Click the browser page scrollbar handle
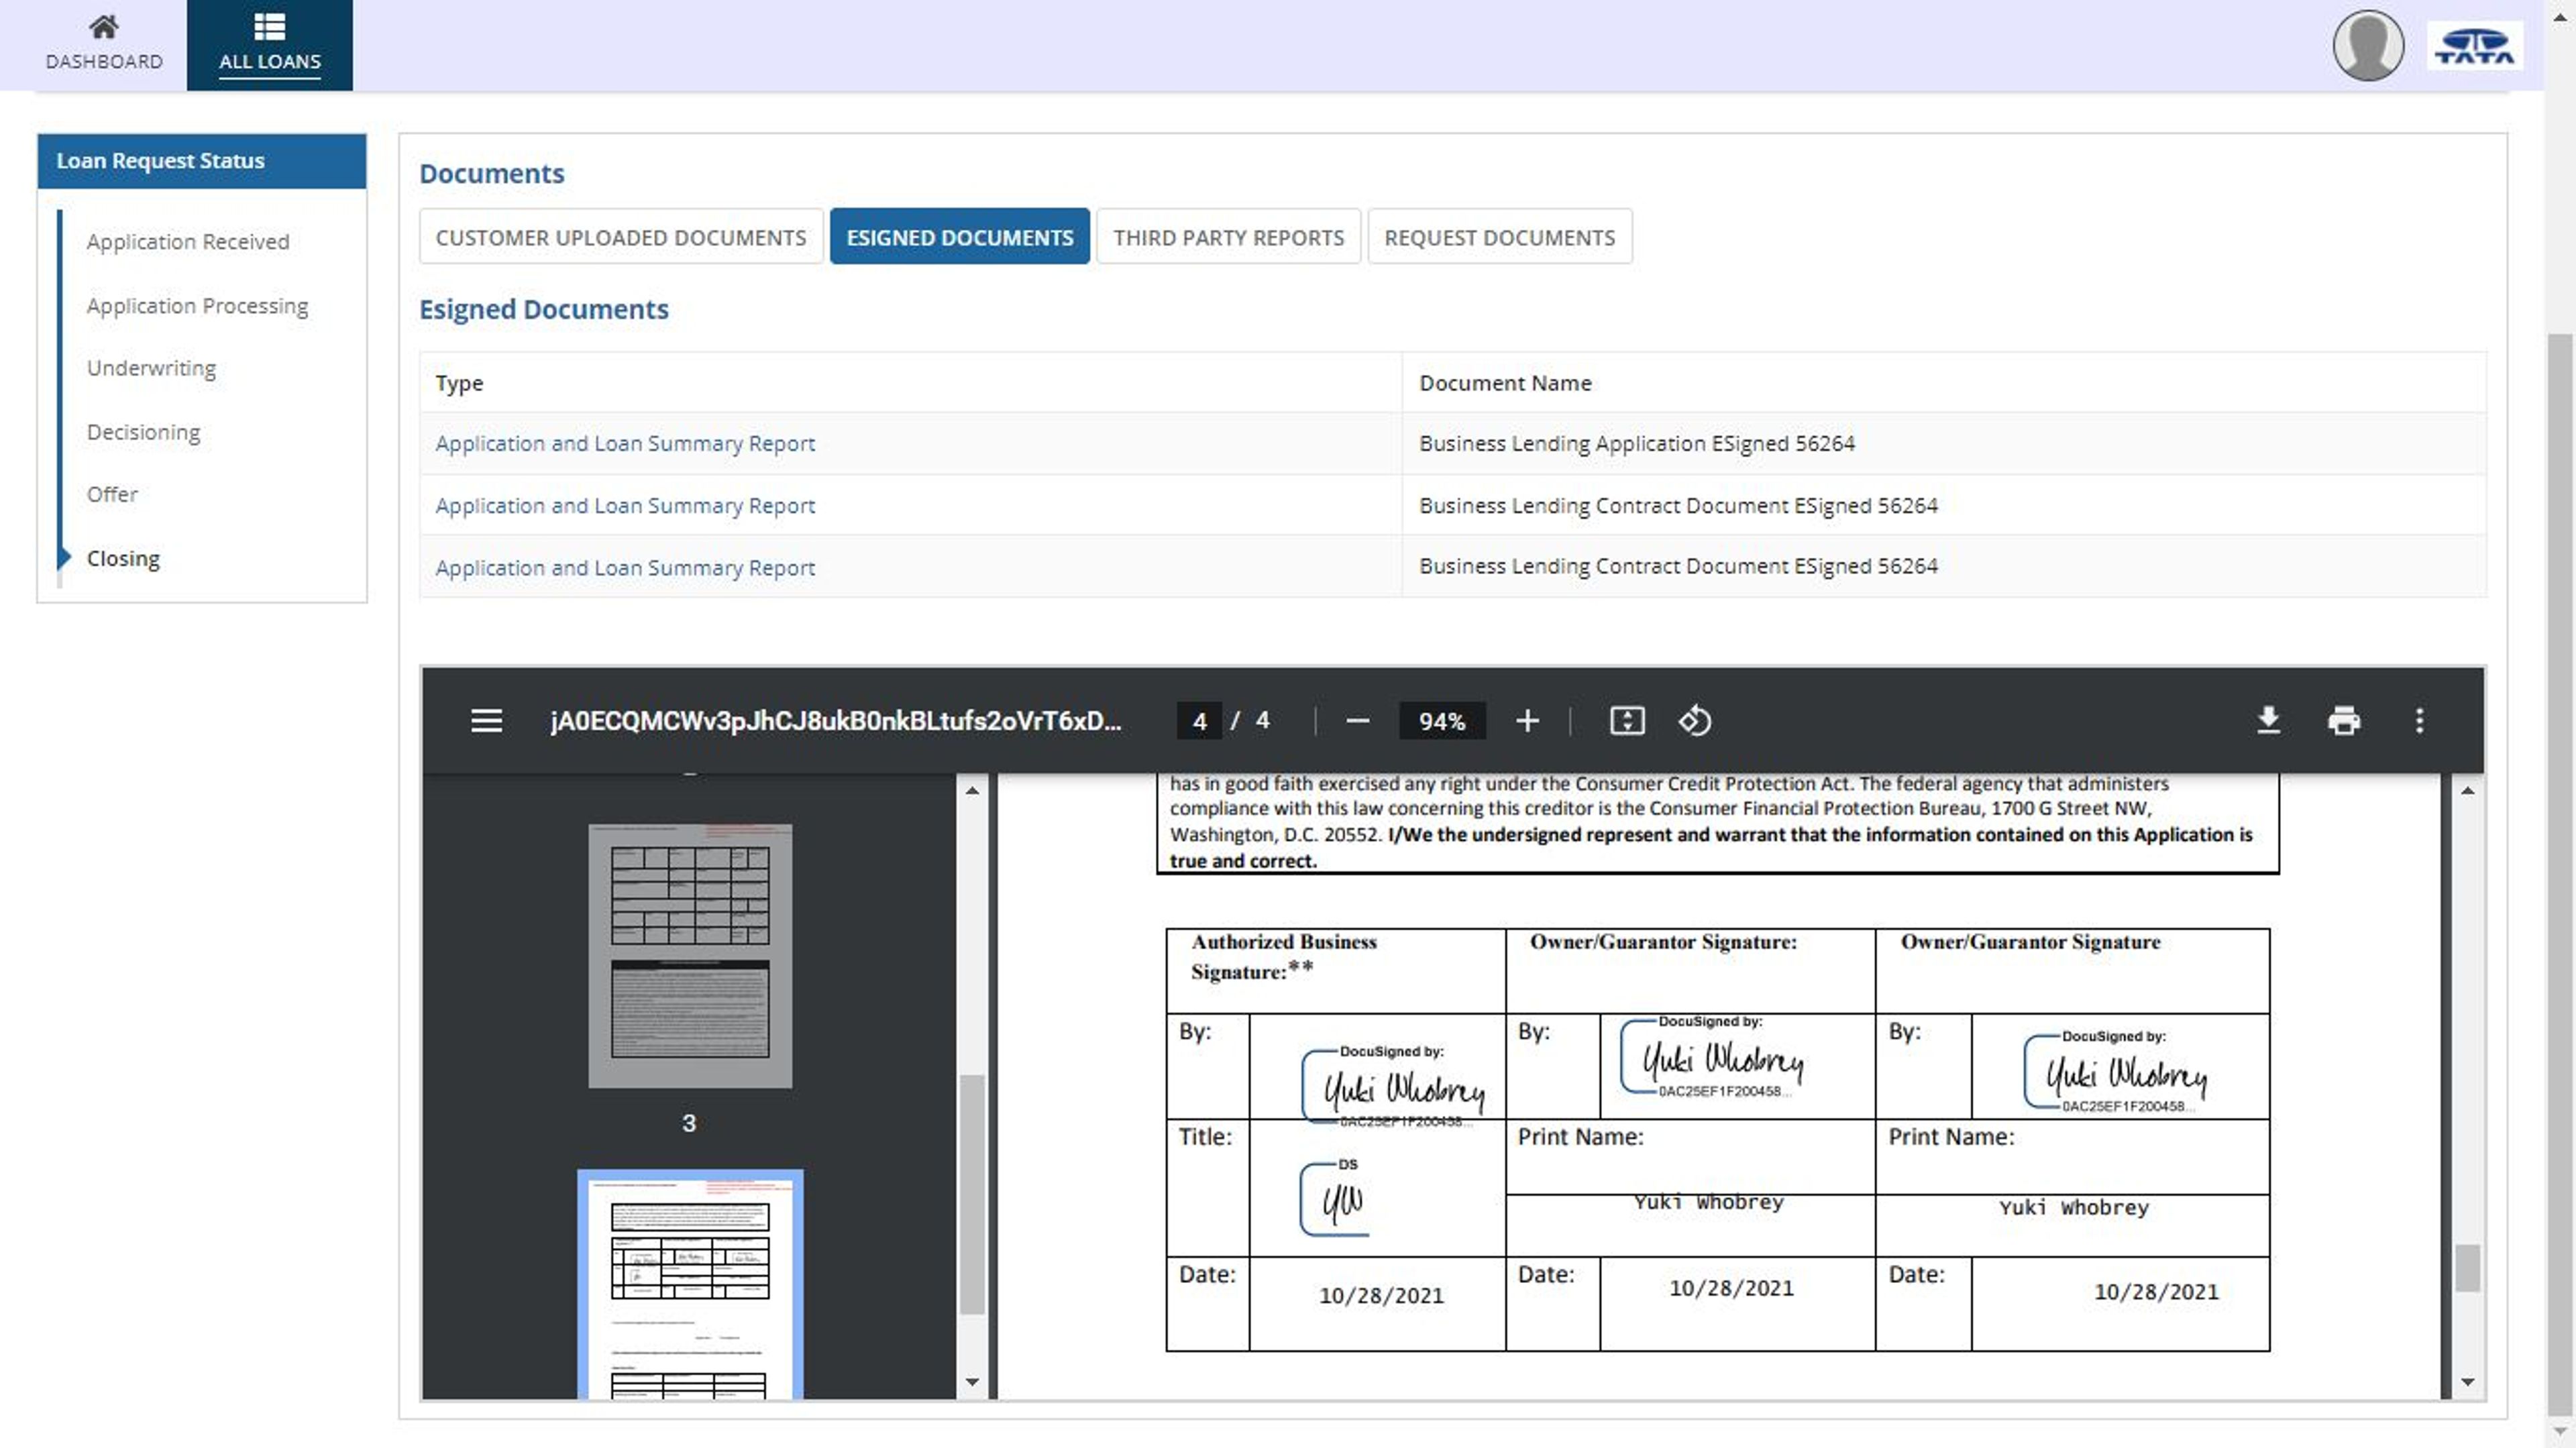Image resolution: width=2576 pixels, height=1448 pixels. [x=2559, y=875]
